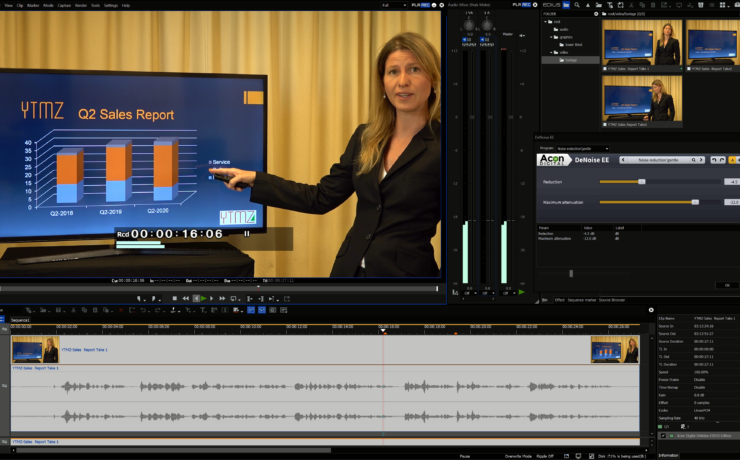
Task: Select the YTMZ Sales Report Take 1 thumbnail
Action: click(642, 45)
